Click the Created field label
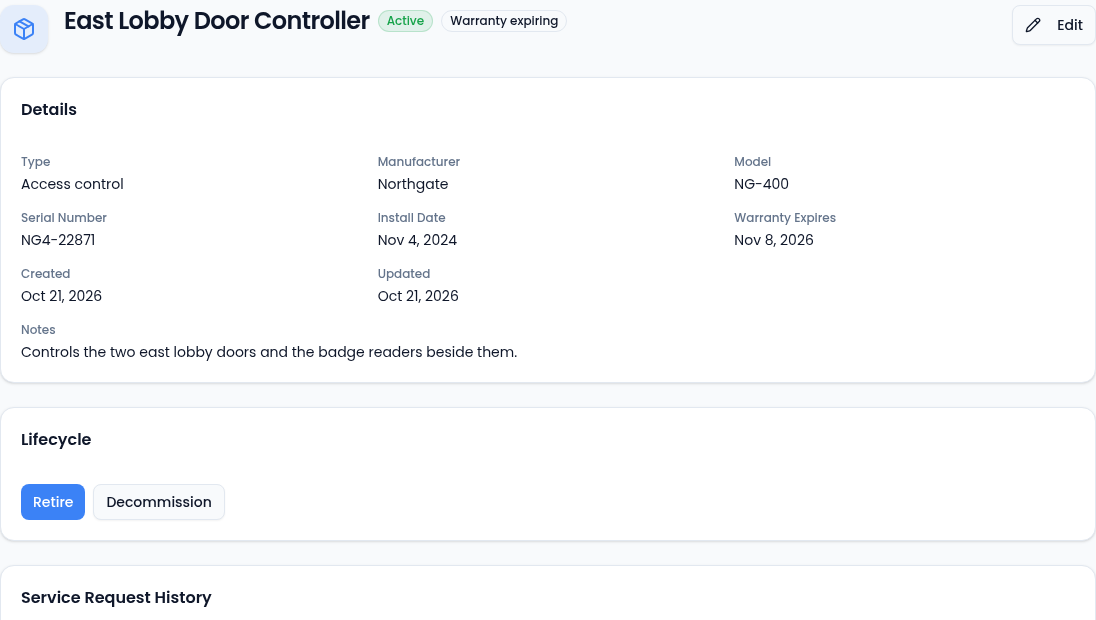The height and width of the screenshot is (620, 1096). [45, 273]
